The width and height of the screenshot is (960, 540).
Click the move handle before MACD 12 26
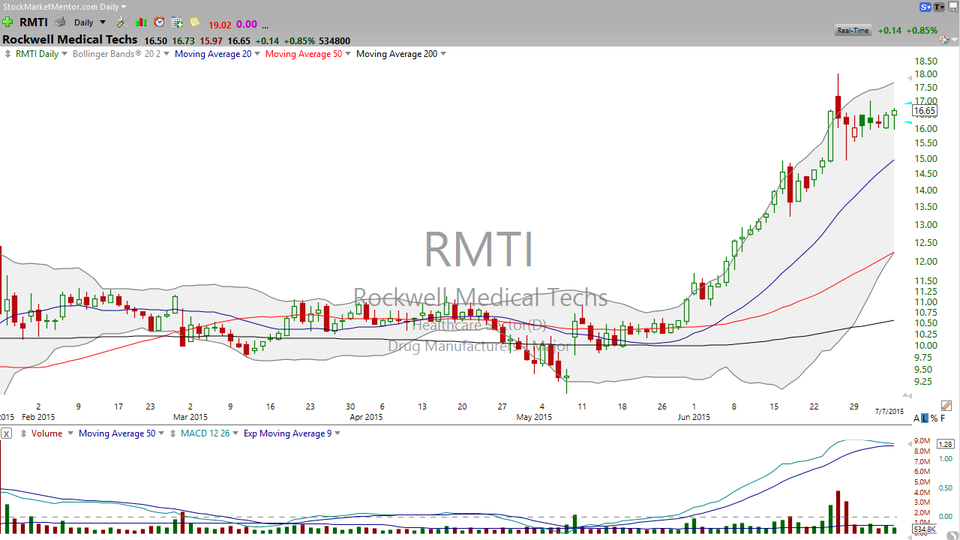point(173,433)
